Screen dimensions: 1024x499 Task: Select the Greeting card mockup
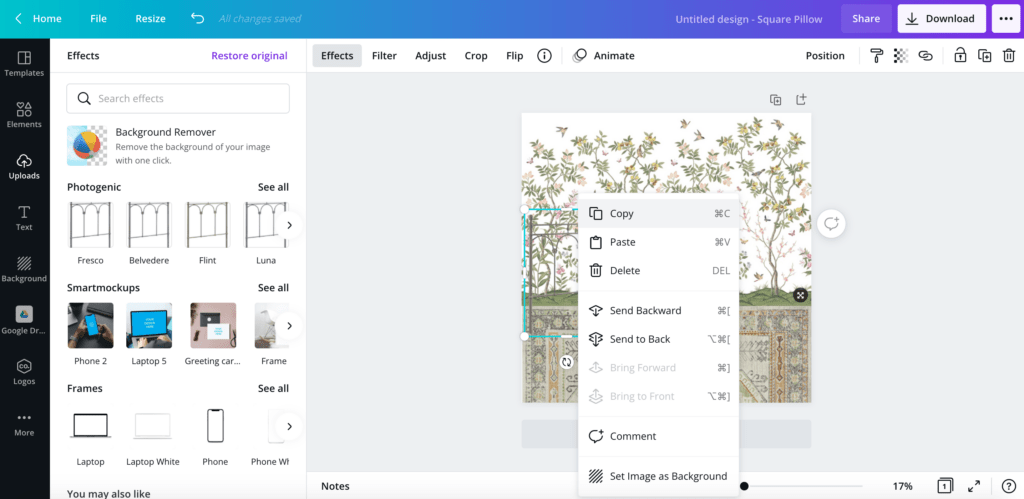point(213,325)
